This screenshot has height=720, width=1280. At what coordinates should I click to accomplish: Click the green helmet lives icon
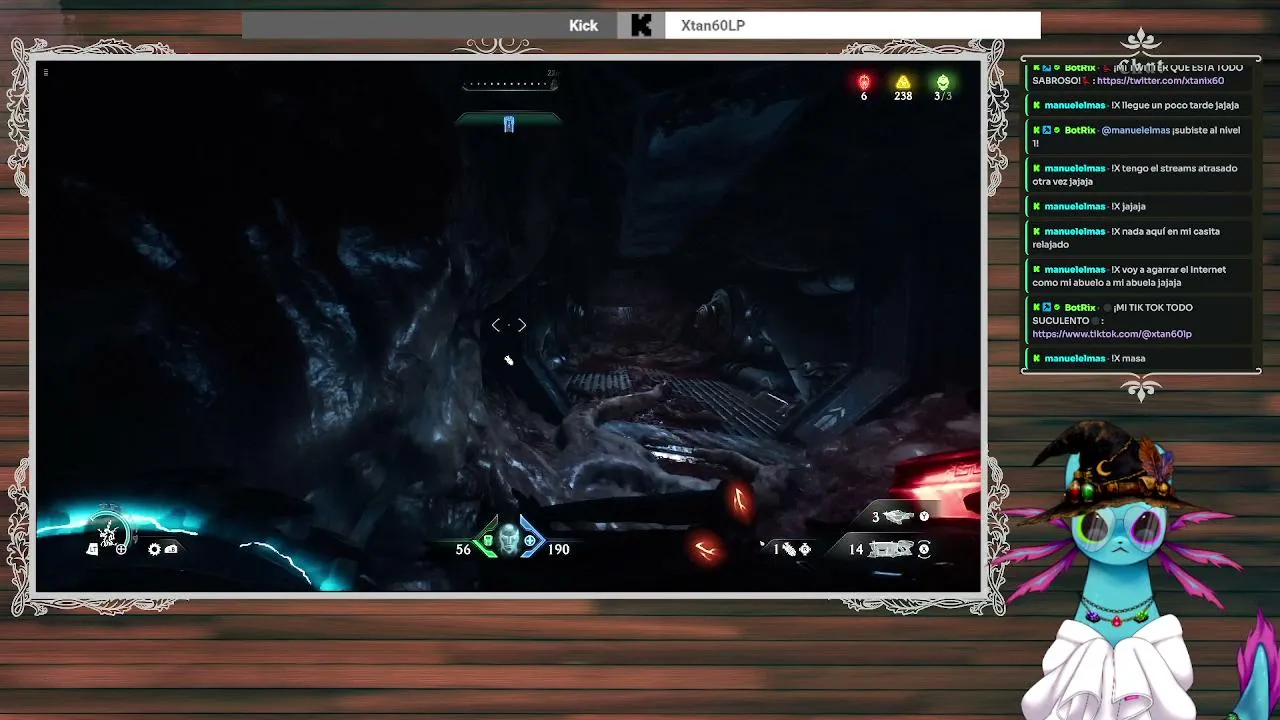click(x=942, y=81)
